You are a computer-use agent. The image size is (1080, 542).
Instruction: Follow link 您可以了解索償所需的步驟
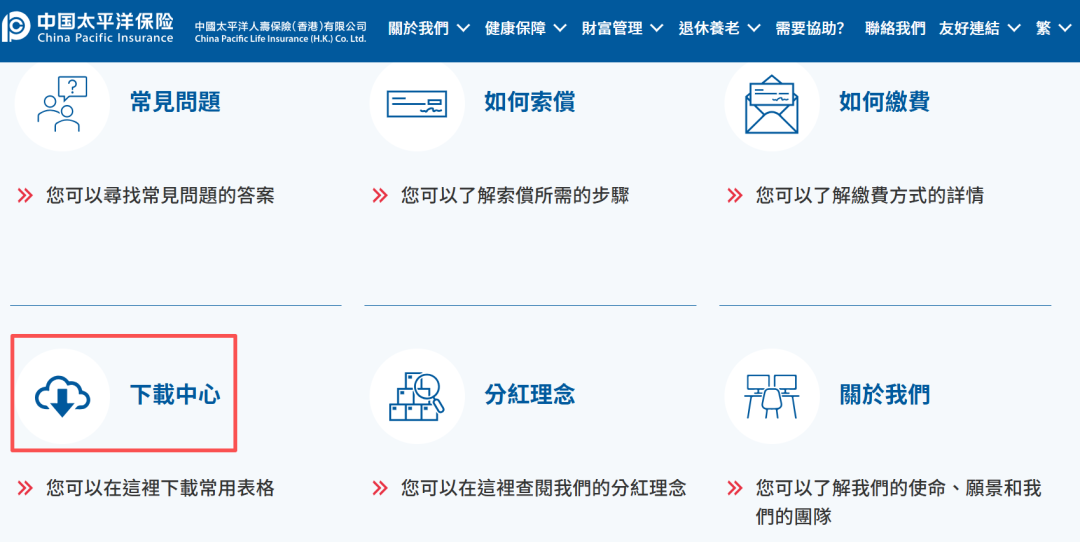[515, 196]
